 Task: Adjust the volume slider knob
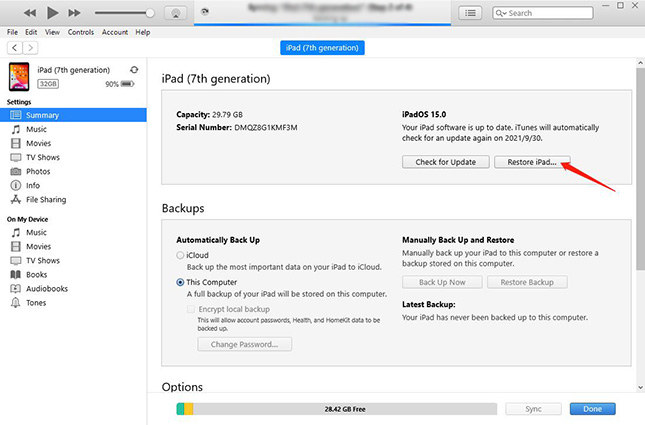click(150, 13)
